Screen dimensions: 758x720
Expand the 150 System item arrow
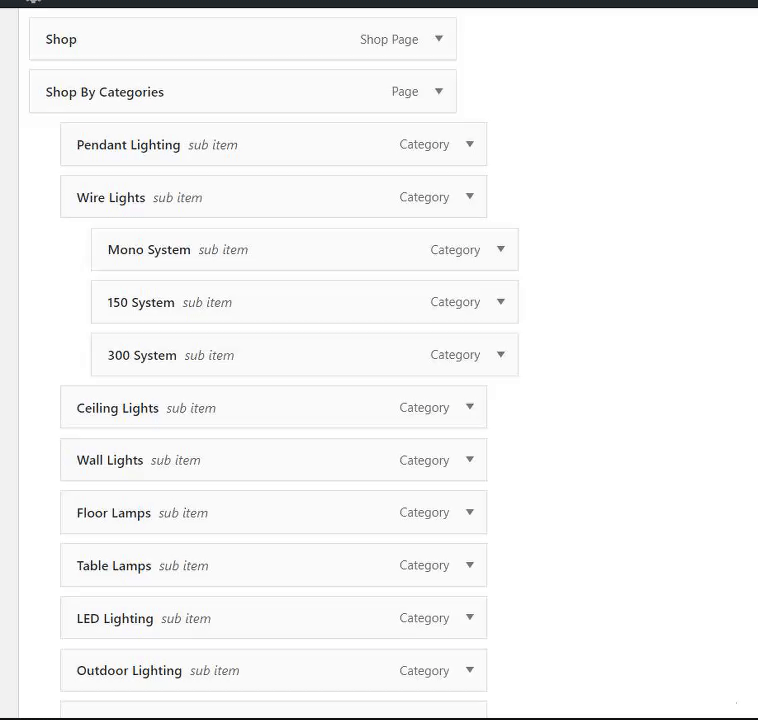click(x=500, y=302)
